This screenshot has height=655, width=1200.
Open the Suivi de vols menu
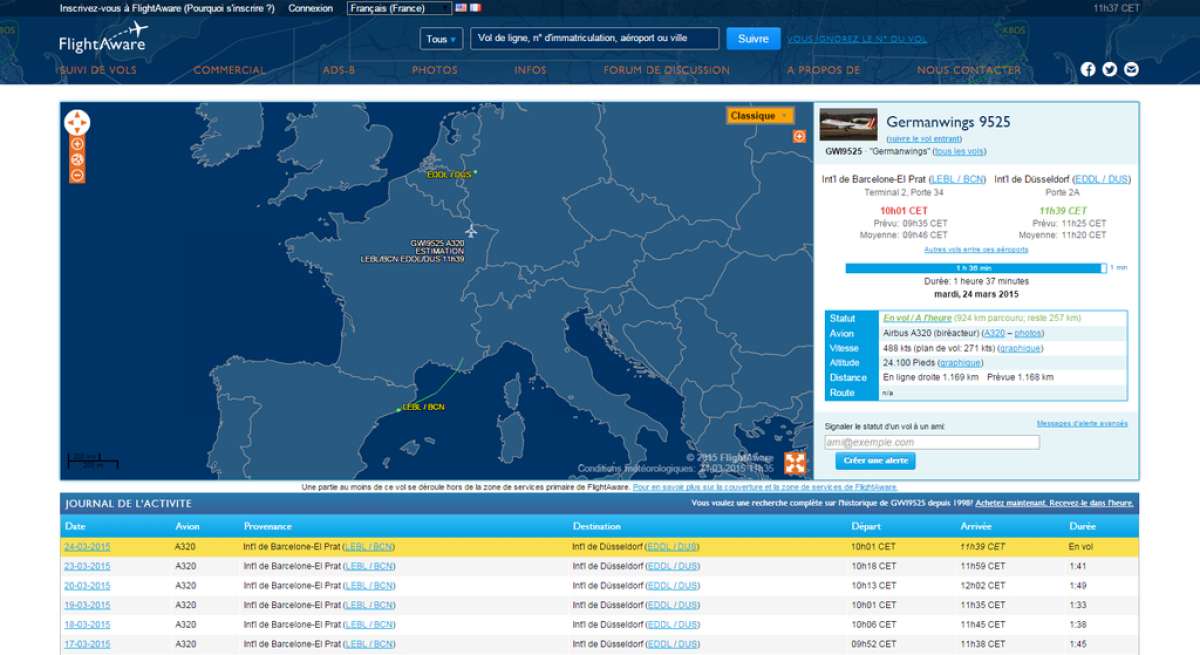tap(98, 70)
